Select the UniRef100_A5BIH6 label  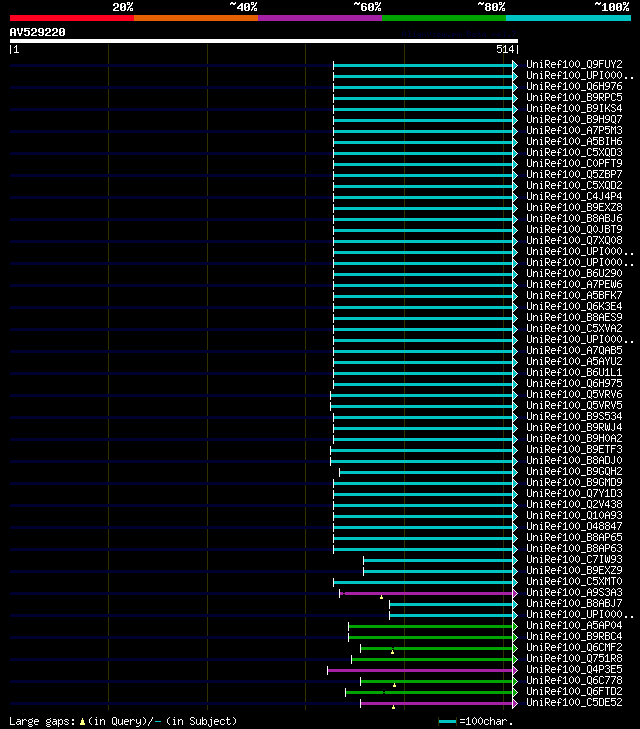coord(574,141)
